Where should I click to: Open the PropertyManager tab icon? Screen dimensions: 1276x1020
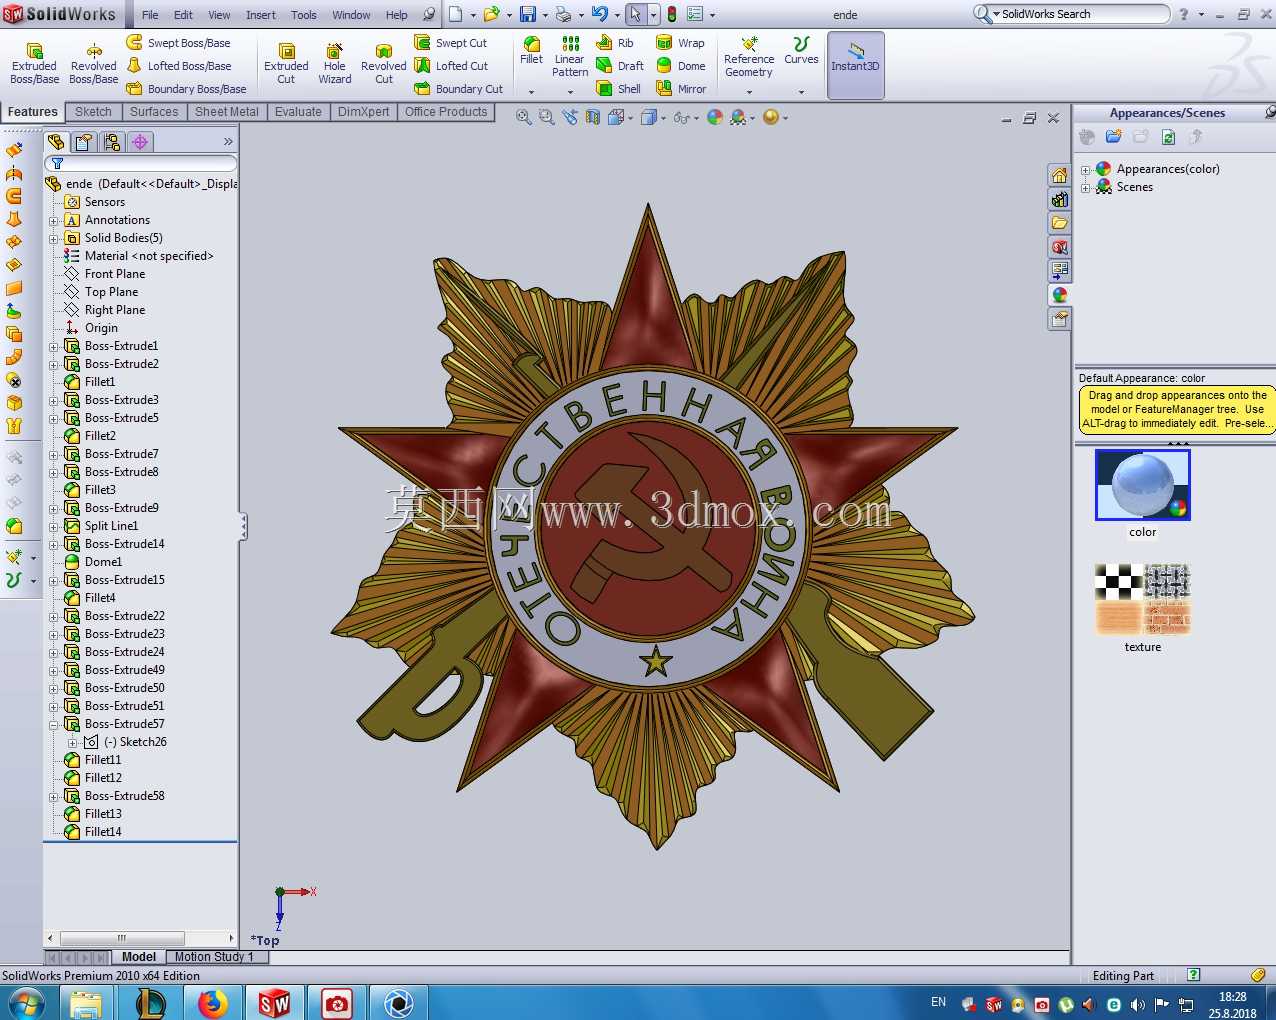coord(85,142)
